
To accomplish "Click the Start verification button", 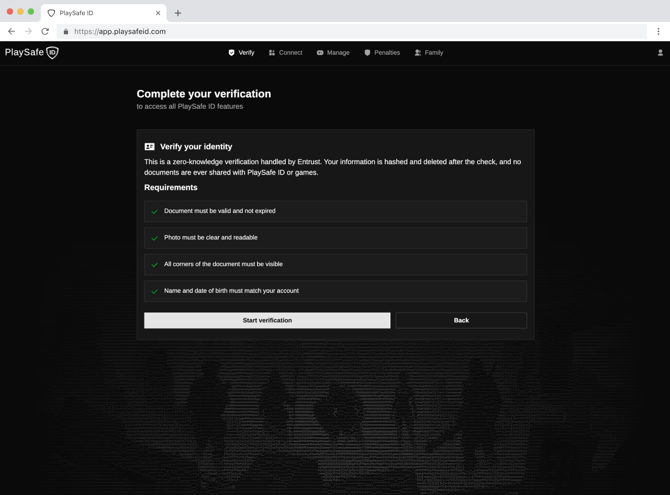I will (267, 320).
